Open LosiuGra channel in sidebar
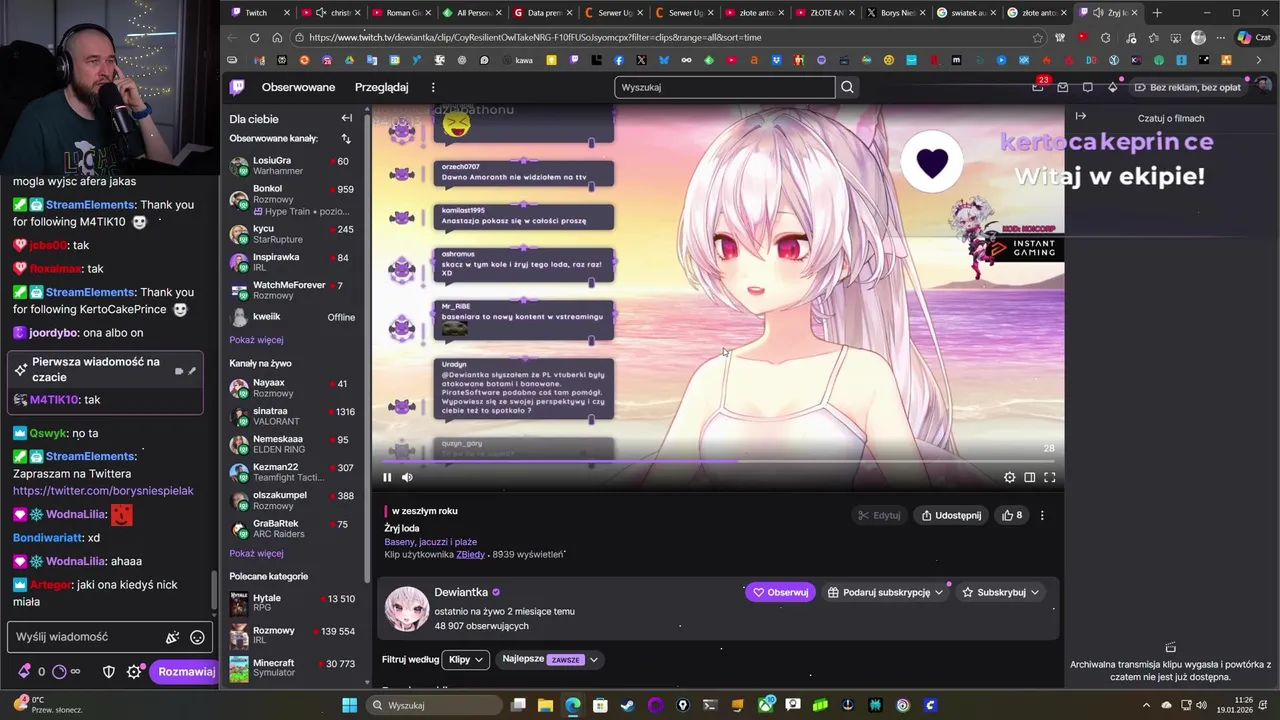The height and width of the screenshot is (720, 1280). click(x=292, y=166)
